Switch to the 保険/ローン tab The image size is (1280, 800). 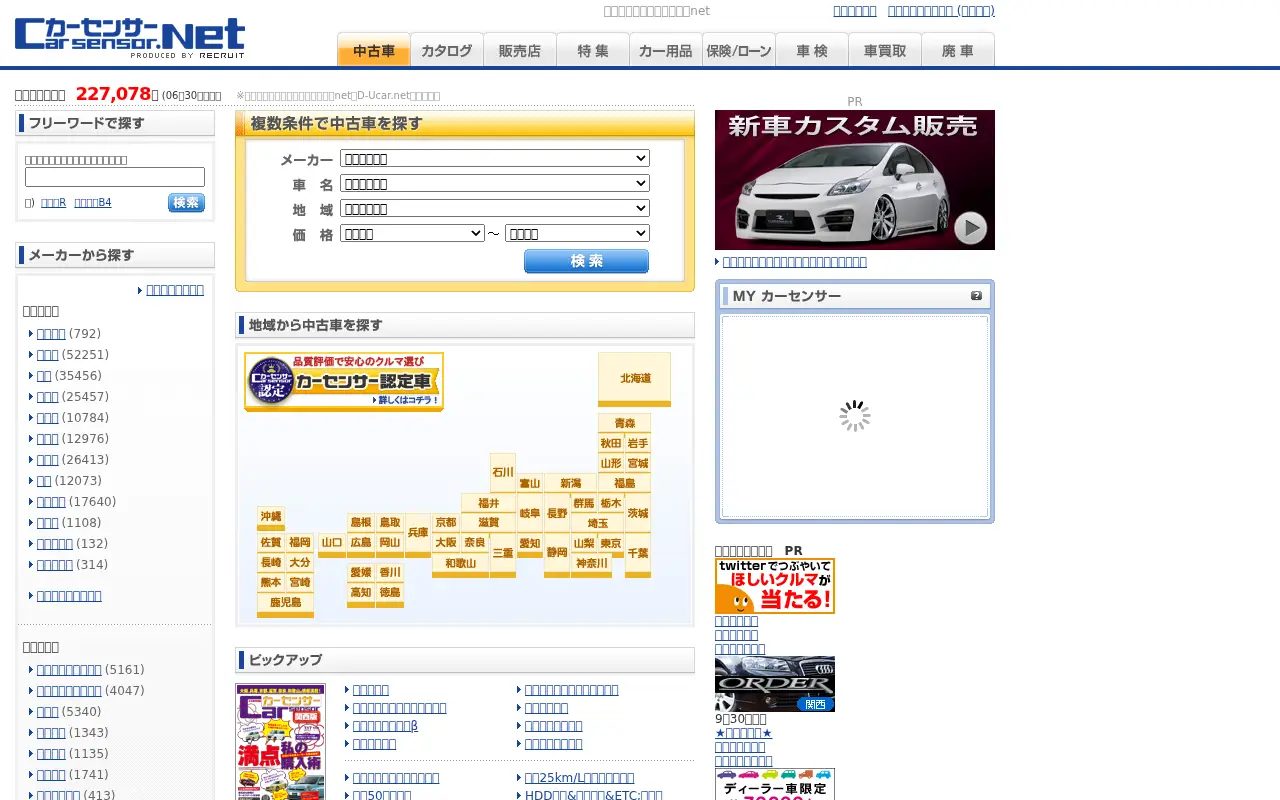(x=739, y=50)
